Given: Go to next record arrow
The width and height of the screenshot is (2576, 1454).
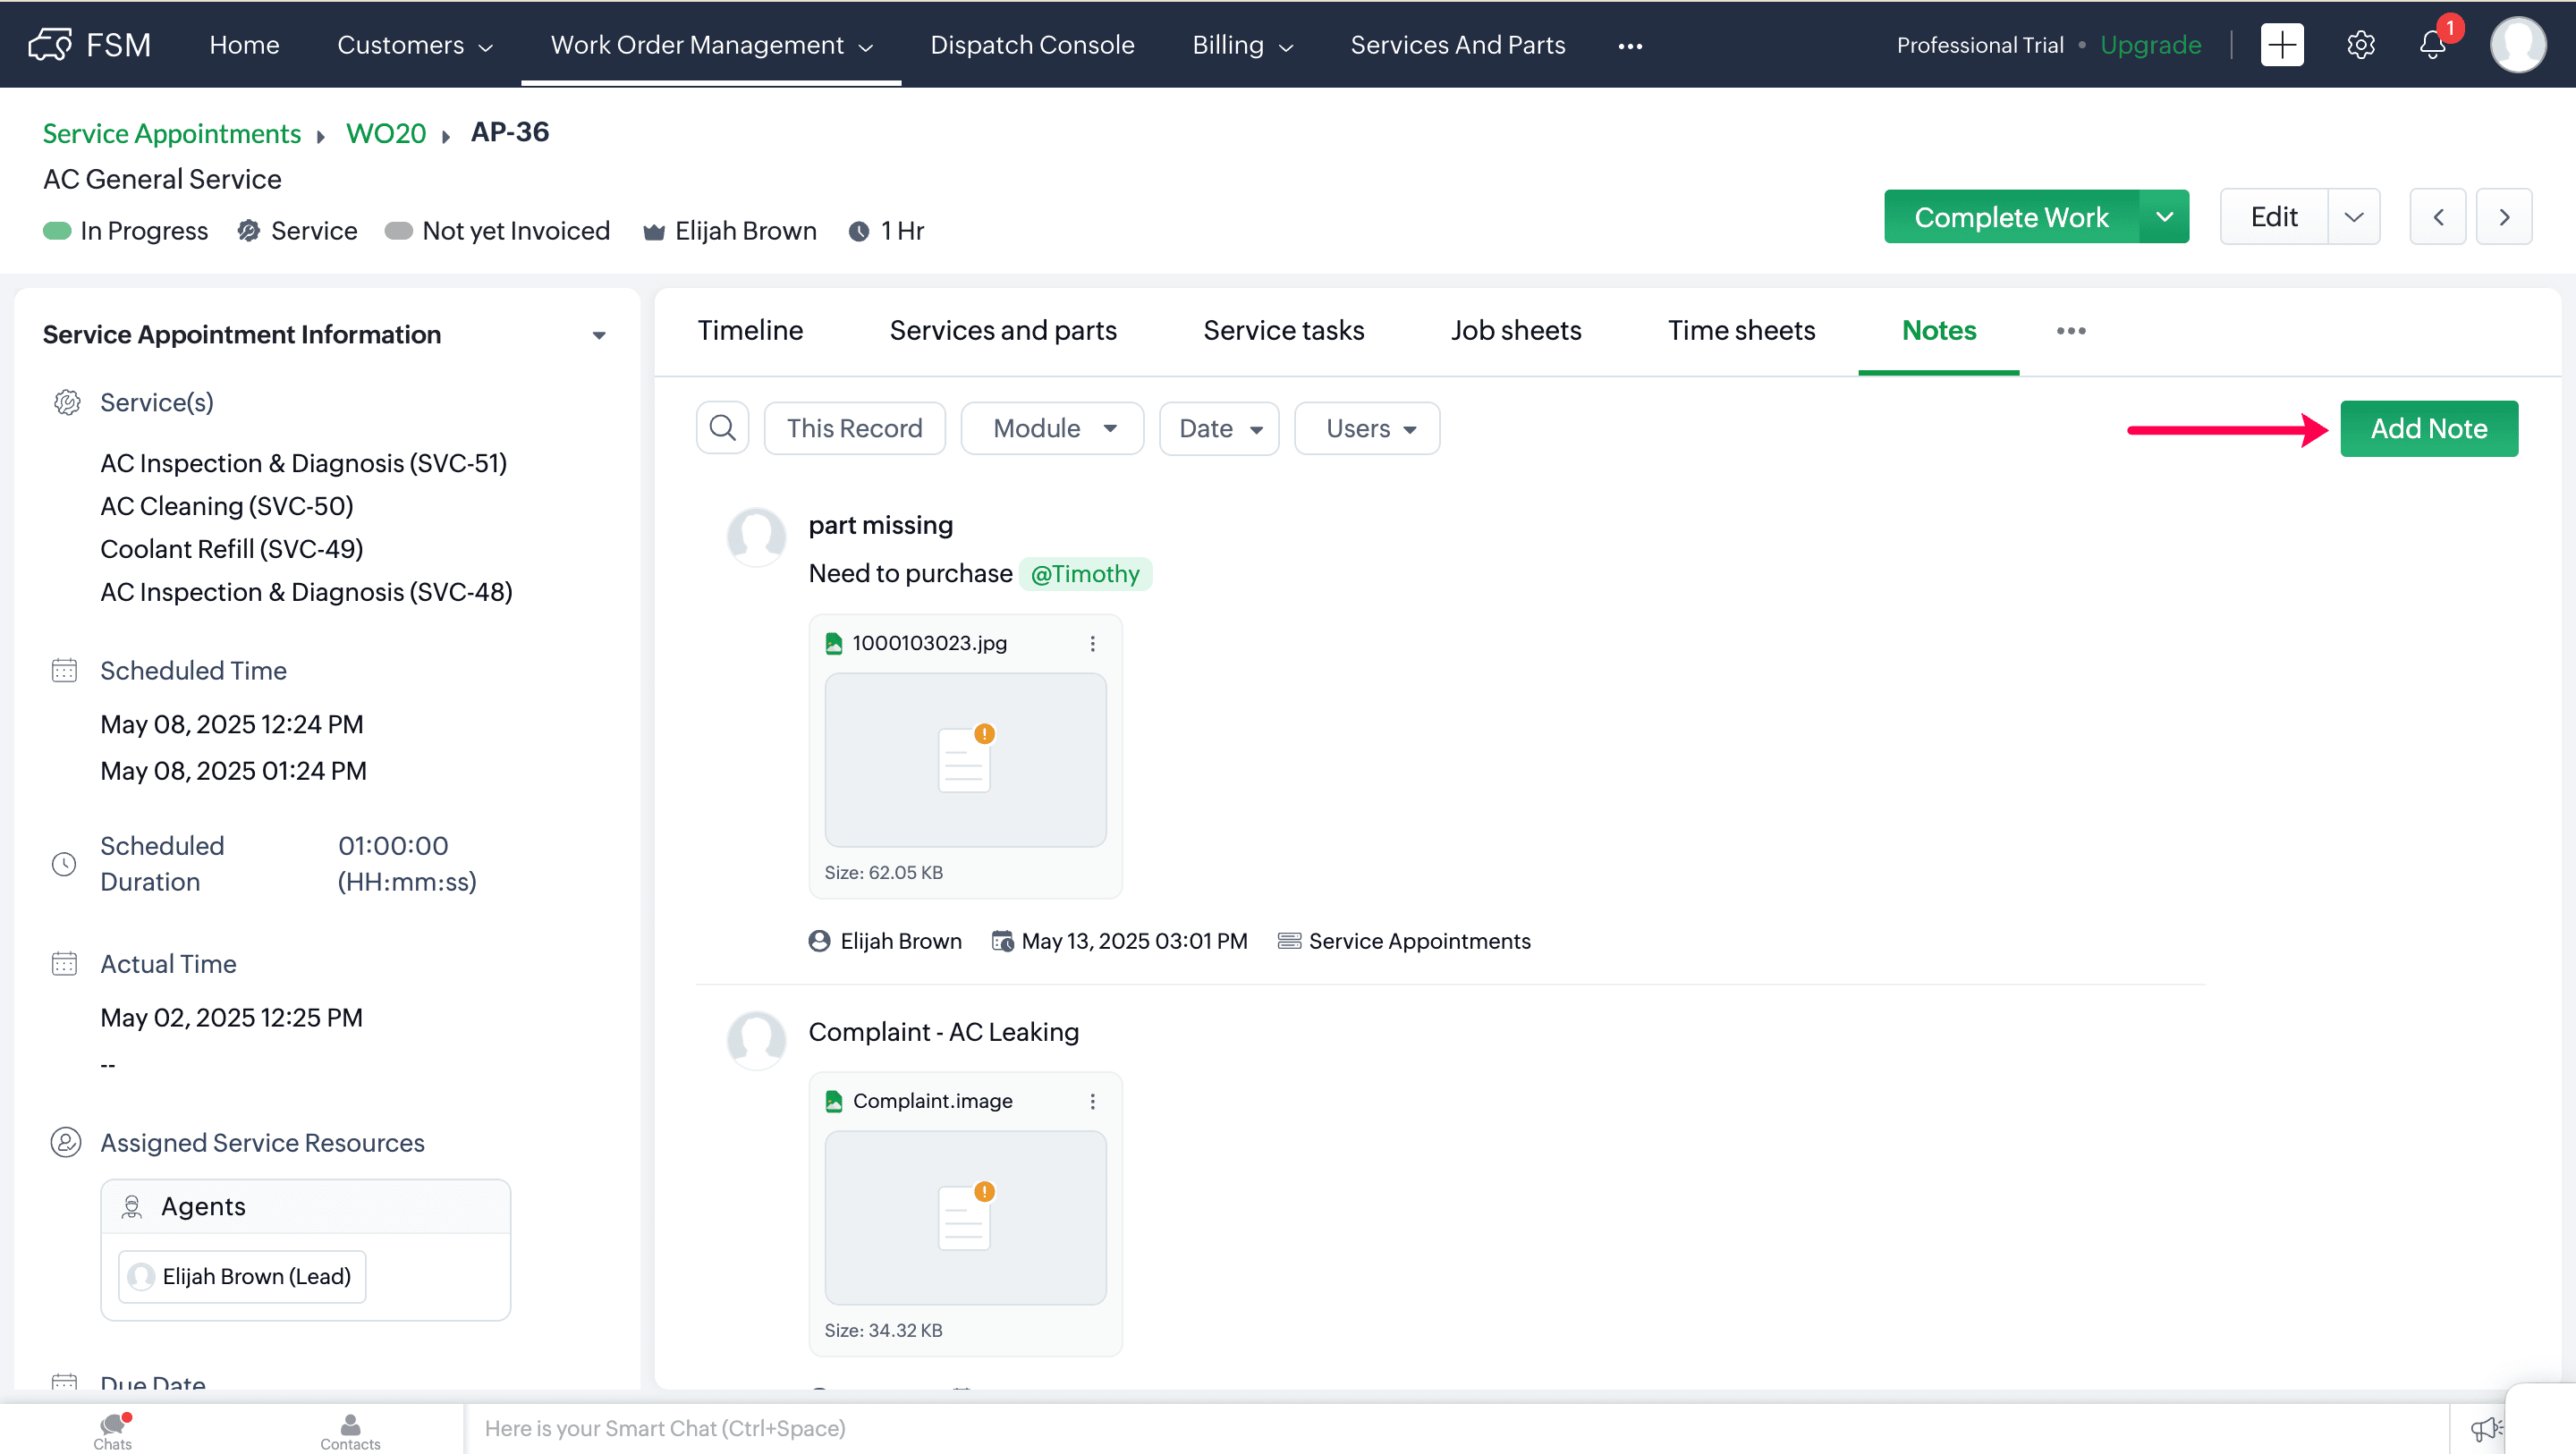Looking at the screenshot, I should (2503, 217).
